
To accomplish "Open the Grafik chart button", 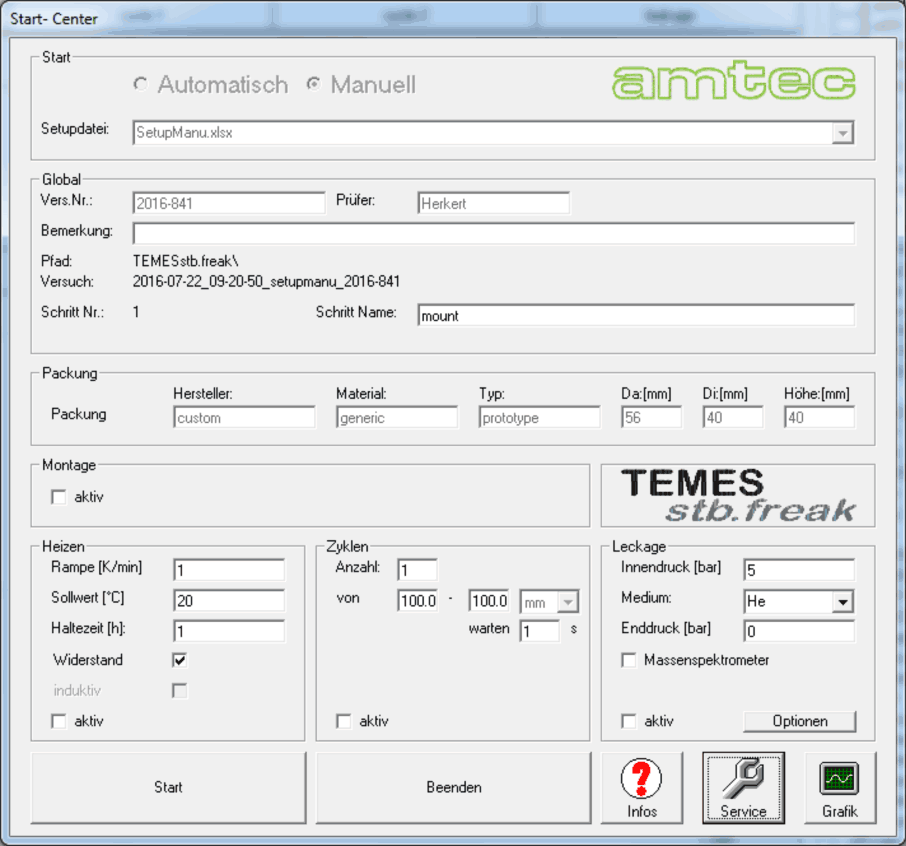I will point(840,788).
